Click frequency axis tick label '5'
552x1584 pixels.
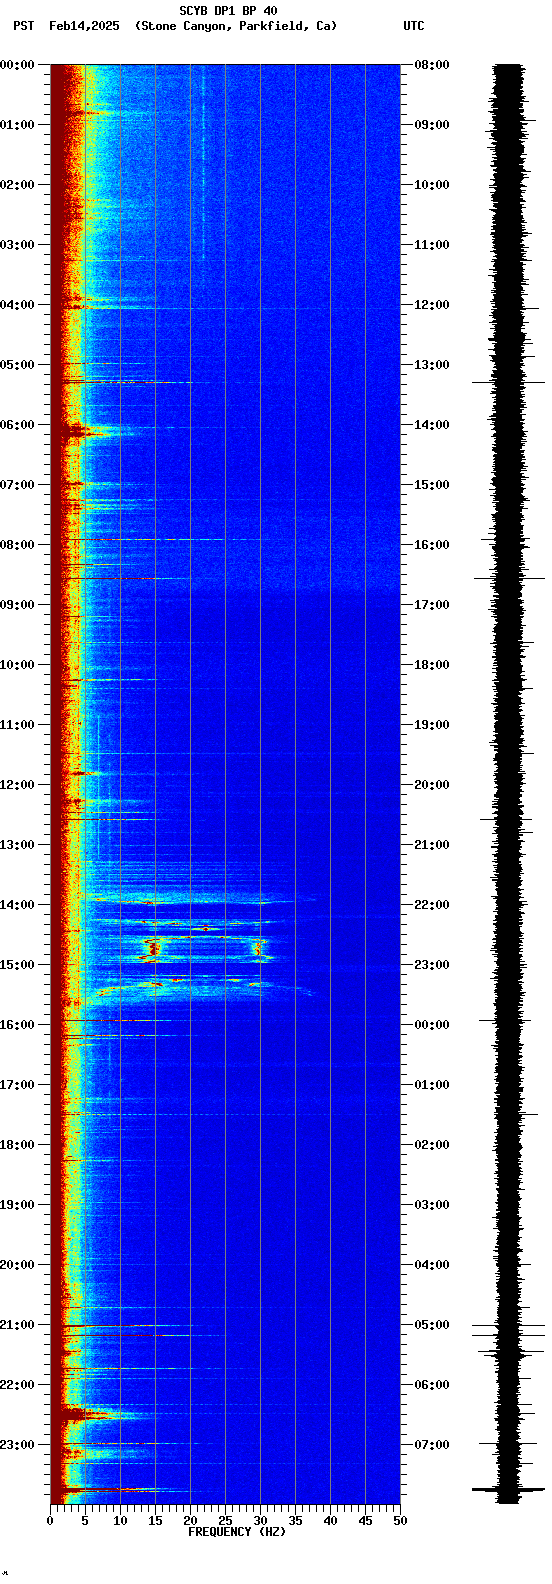coord(85,1521)
